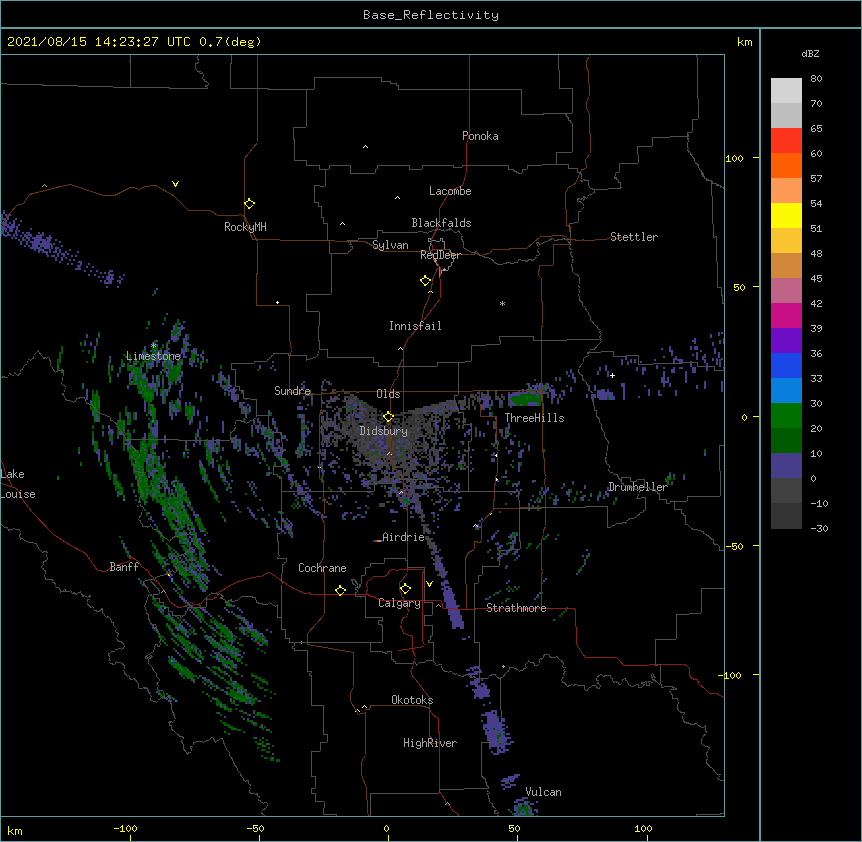This screenshot has height=842, width=862.
Task: Click the 80 value on the dBZ legend
Action: (816, 79)
